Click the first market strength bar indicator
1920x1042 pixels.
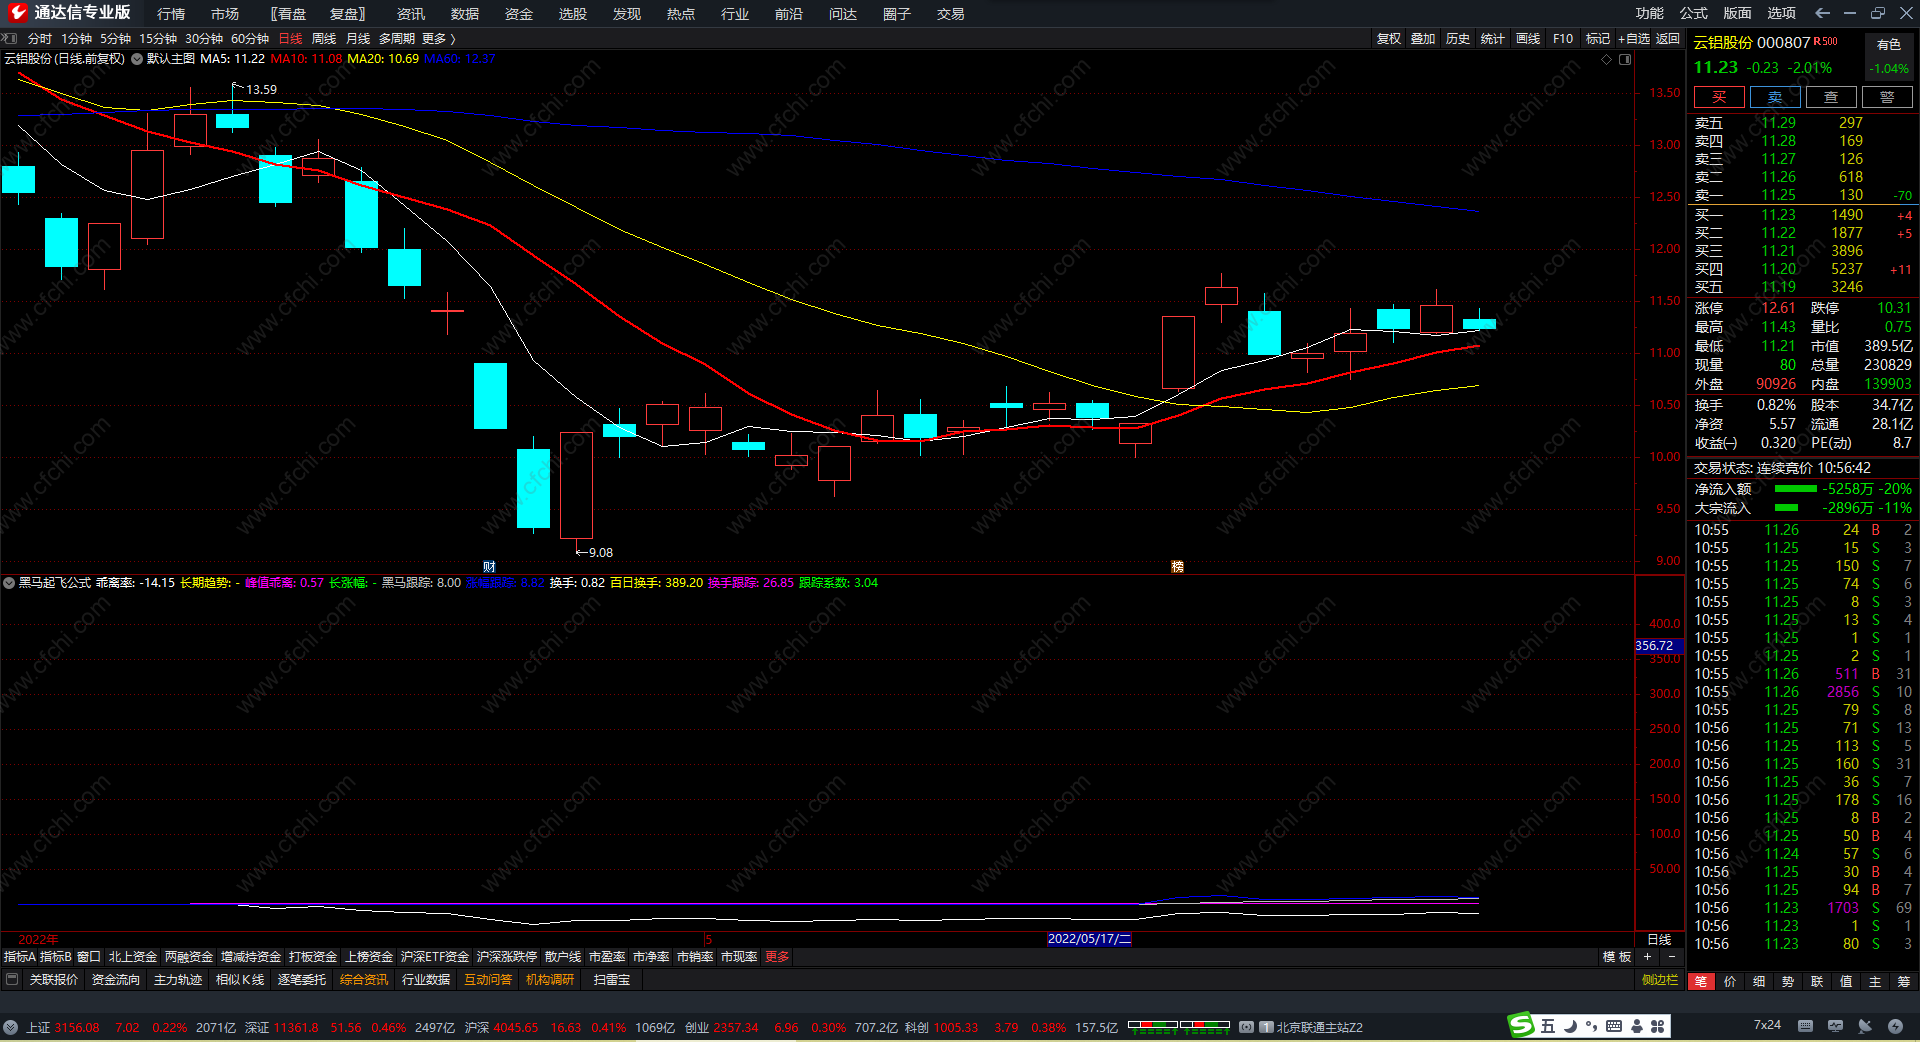[x=1153, y=1027]
